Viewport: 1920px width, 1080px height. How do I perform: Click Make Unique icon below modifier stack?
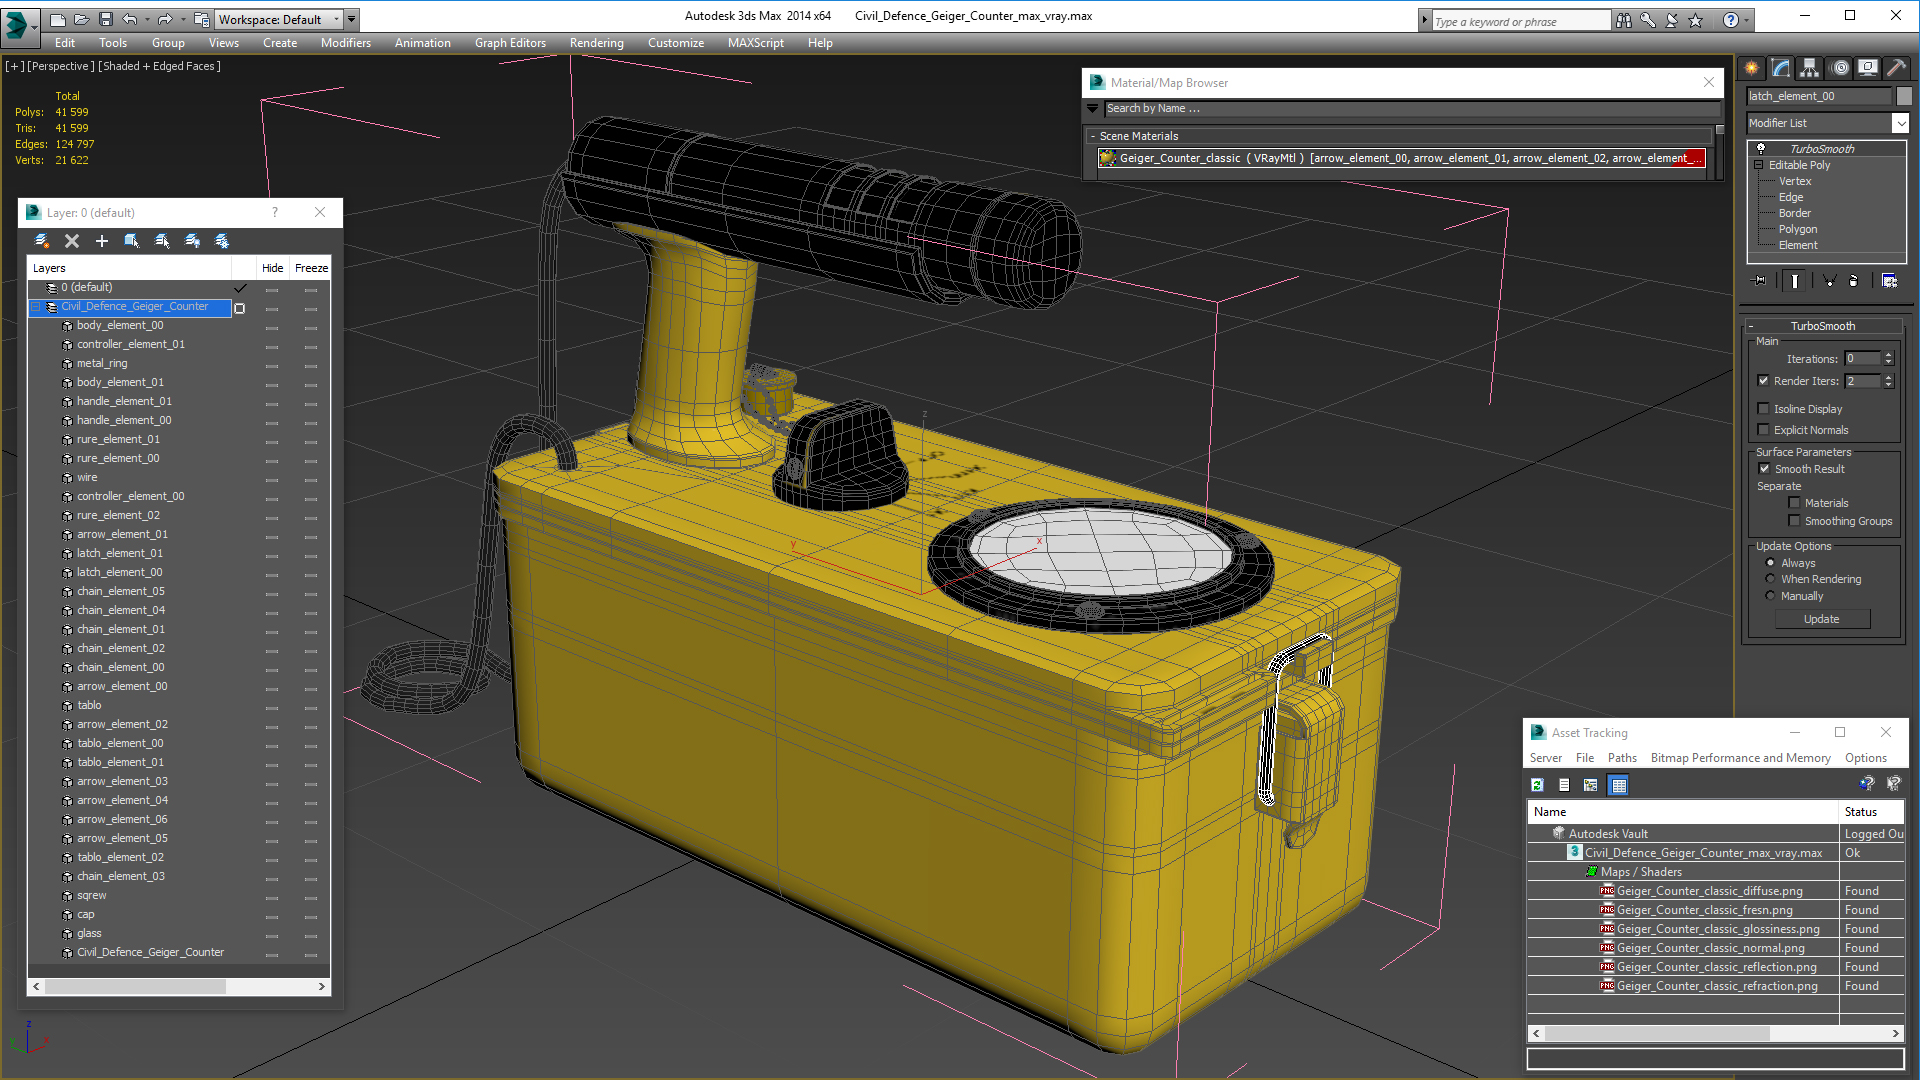(1829, 281)
